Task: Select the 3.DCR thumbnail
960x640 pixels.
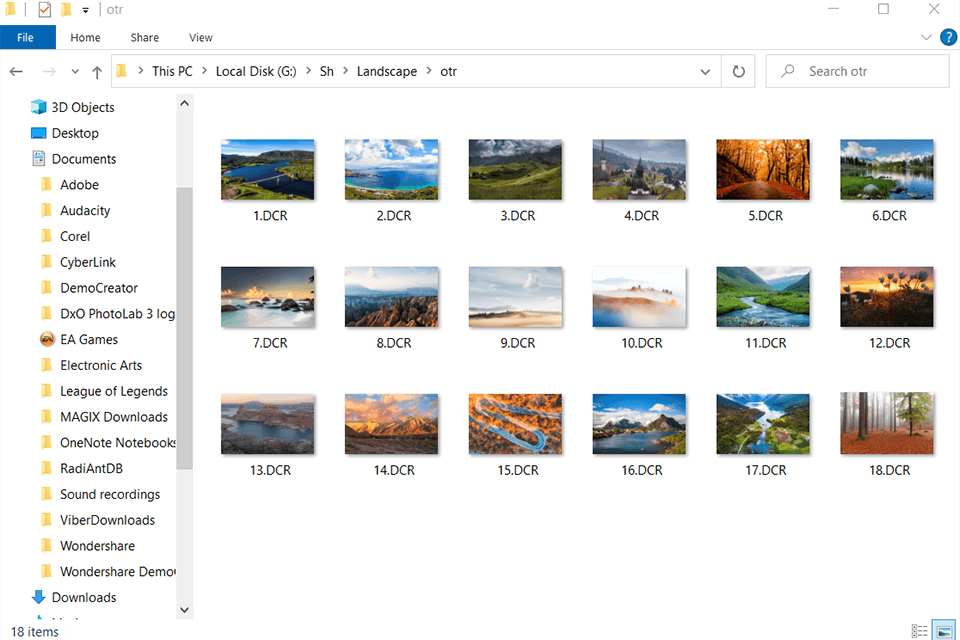Action: click(515, 170)
